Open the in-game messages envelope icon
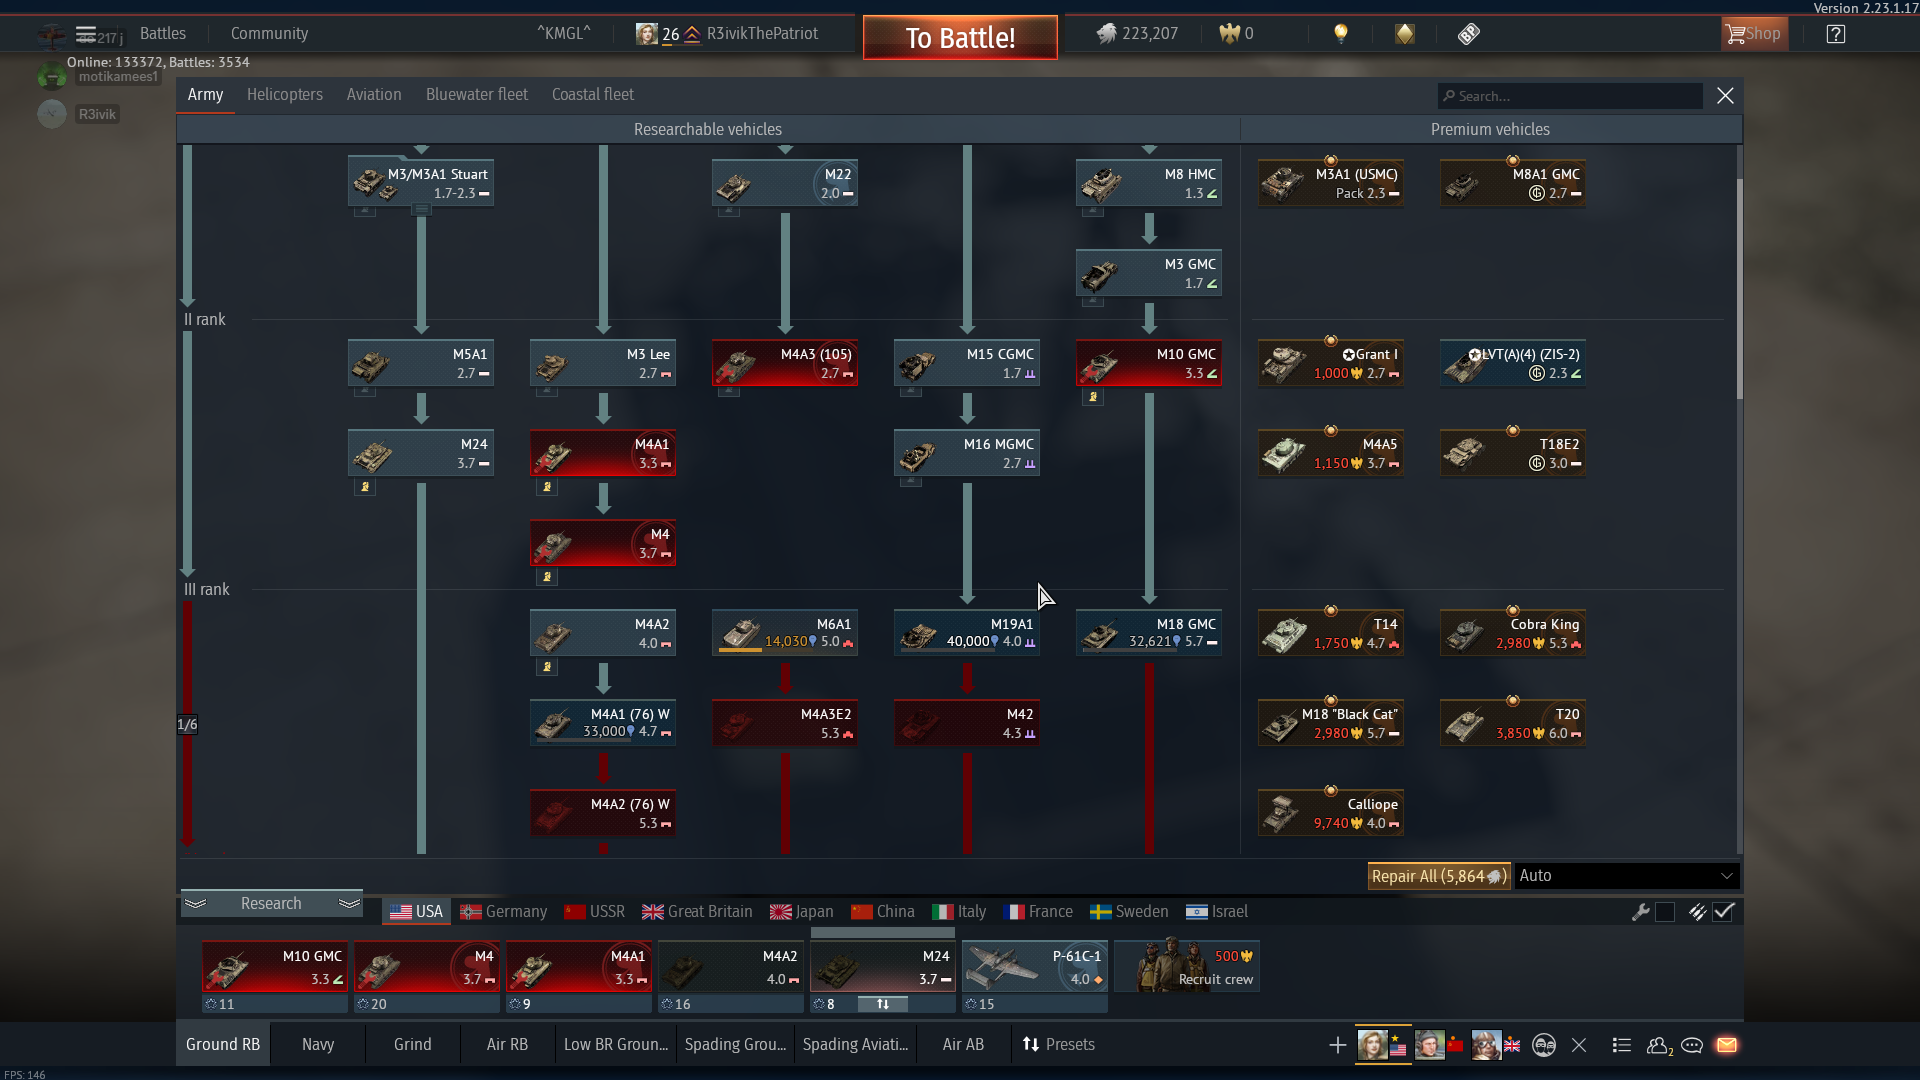 pyautogui.click(x=1728, y=1045)
